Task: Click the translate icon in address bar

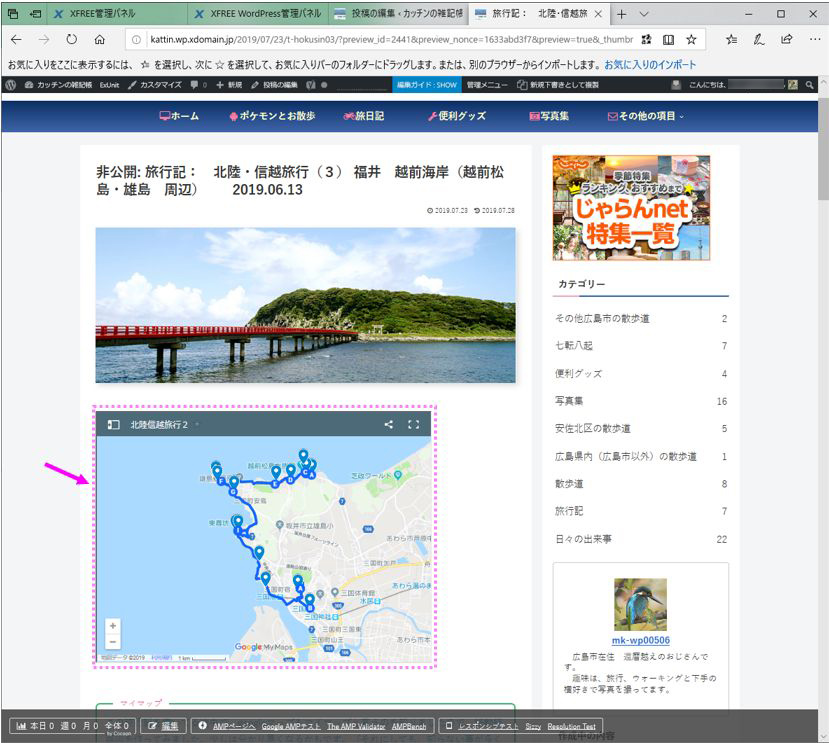Action: coord(646,39)
